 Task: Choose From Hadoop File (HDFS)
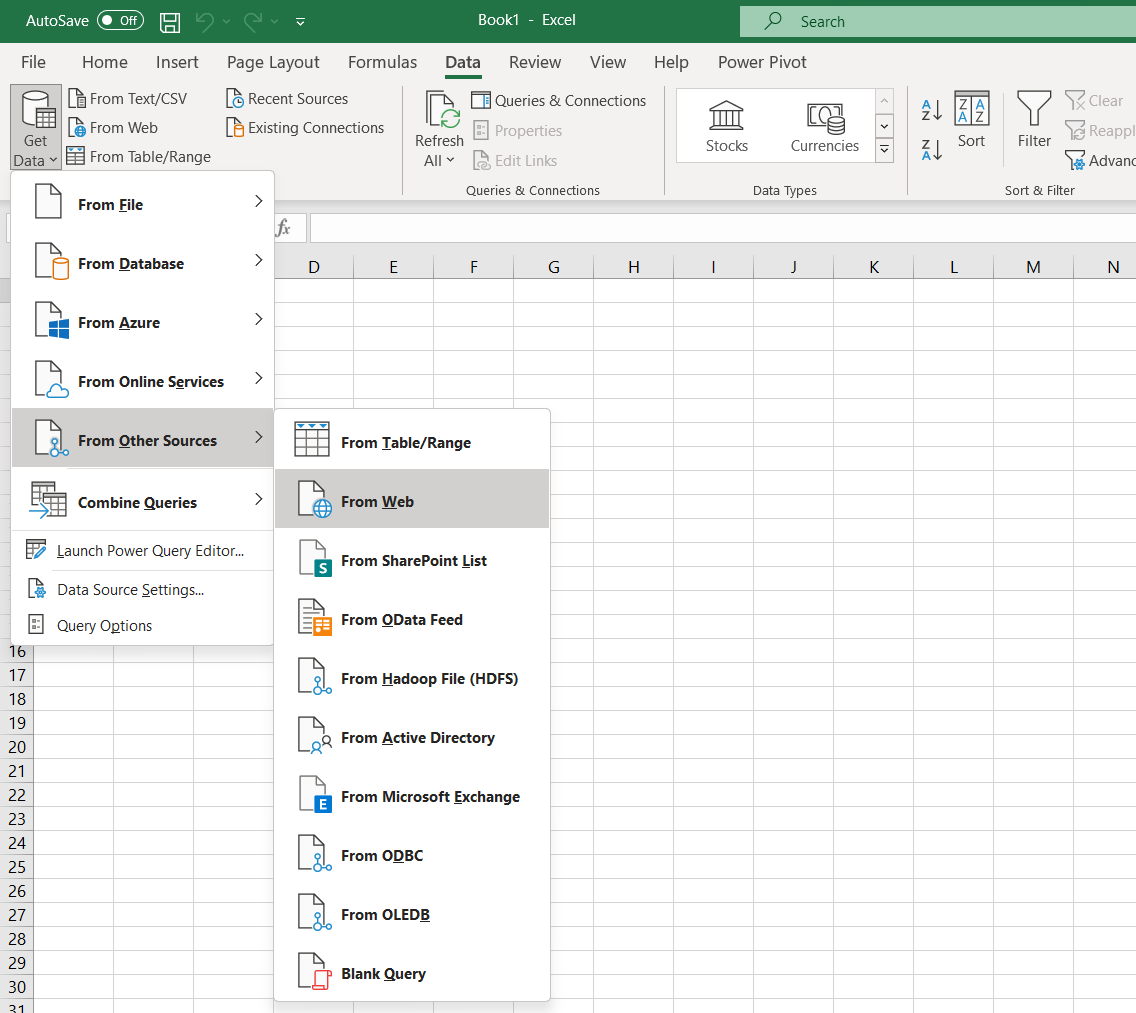click(412, 678)
